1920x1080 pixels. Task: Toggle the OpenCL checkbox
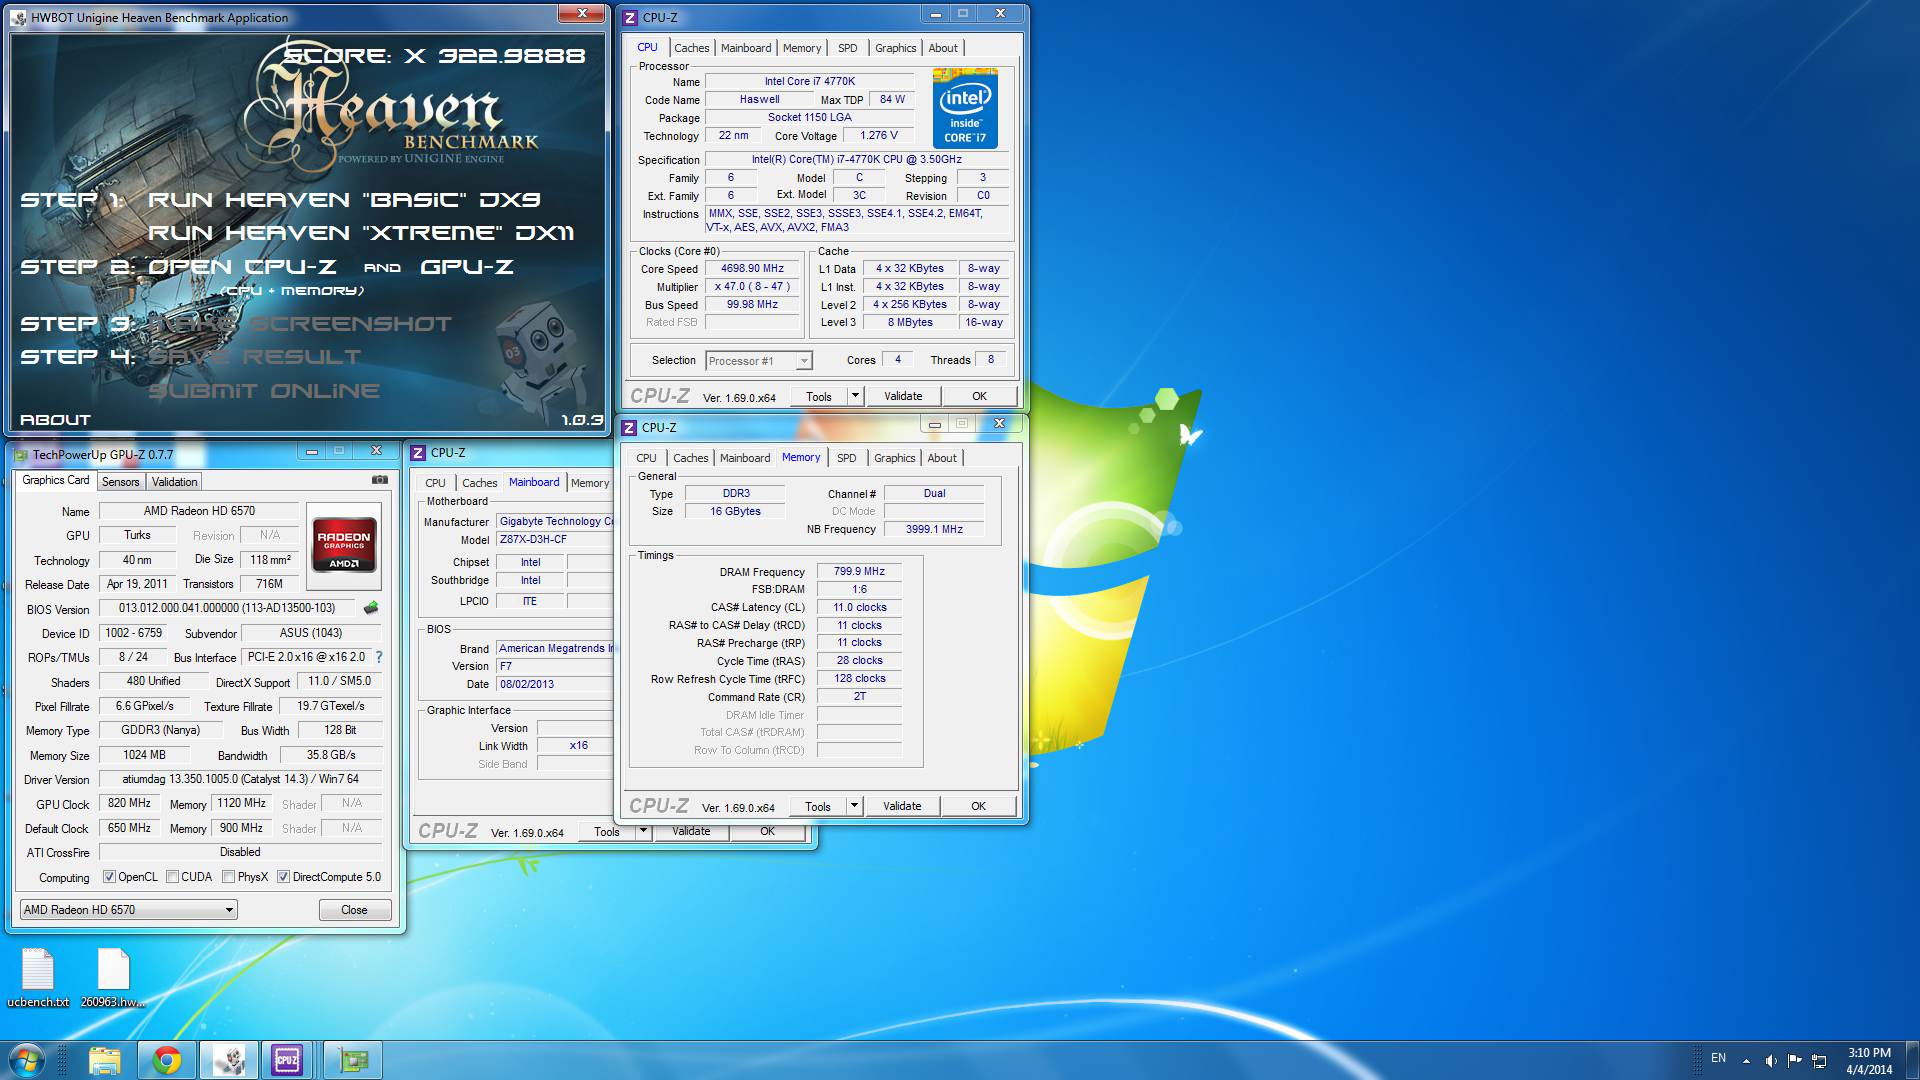[x=109, y=877]
